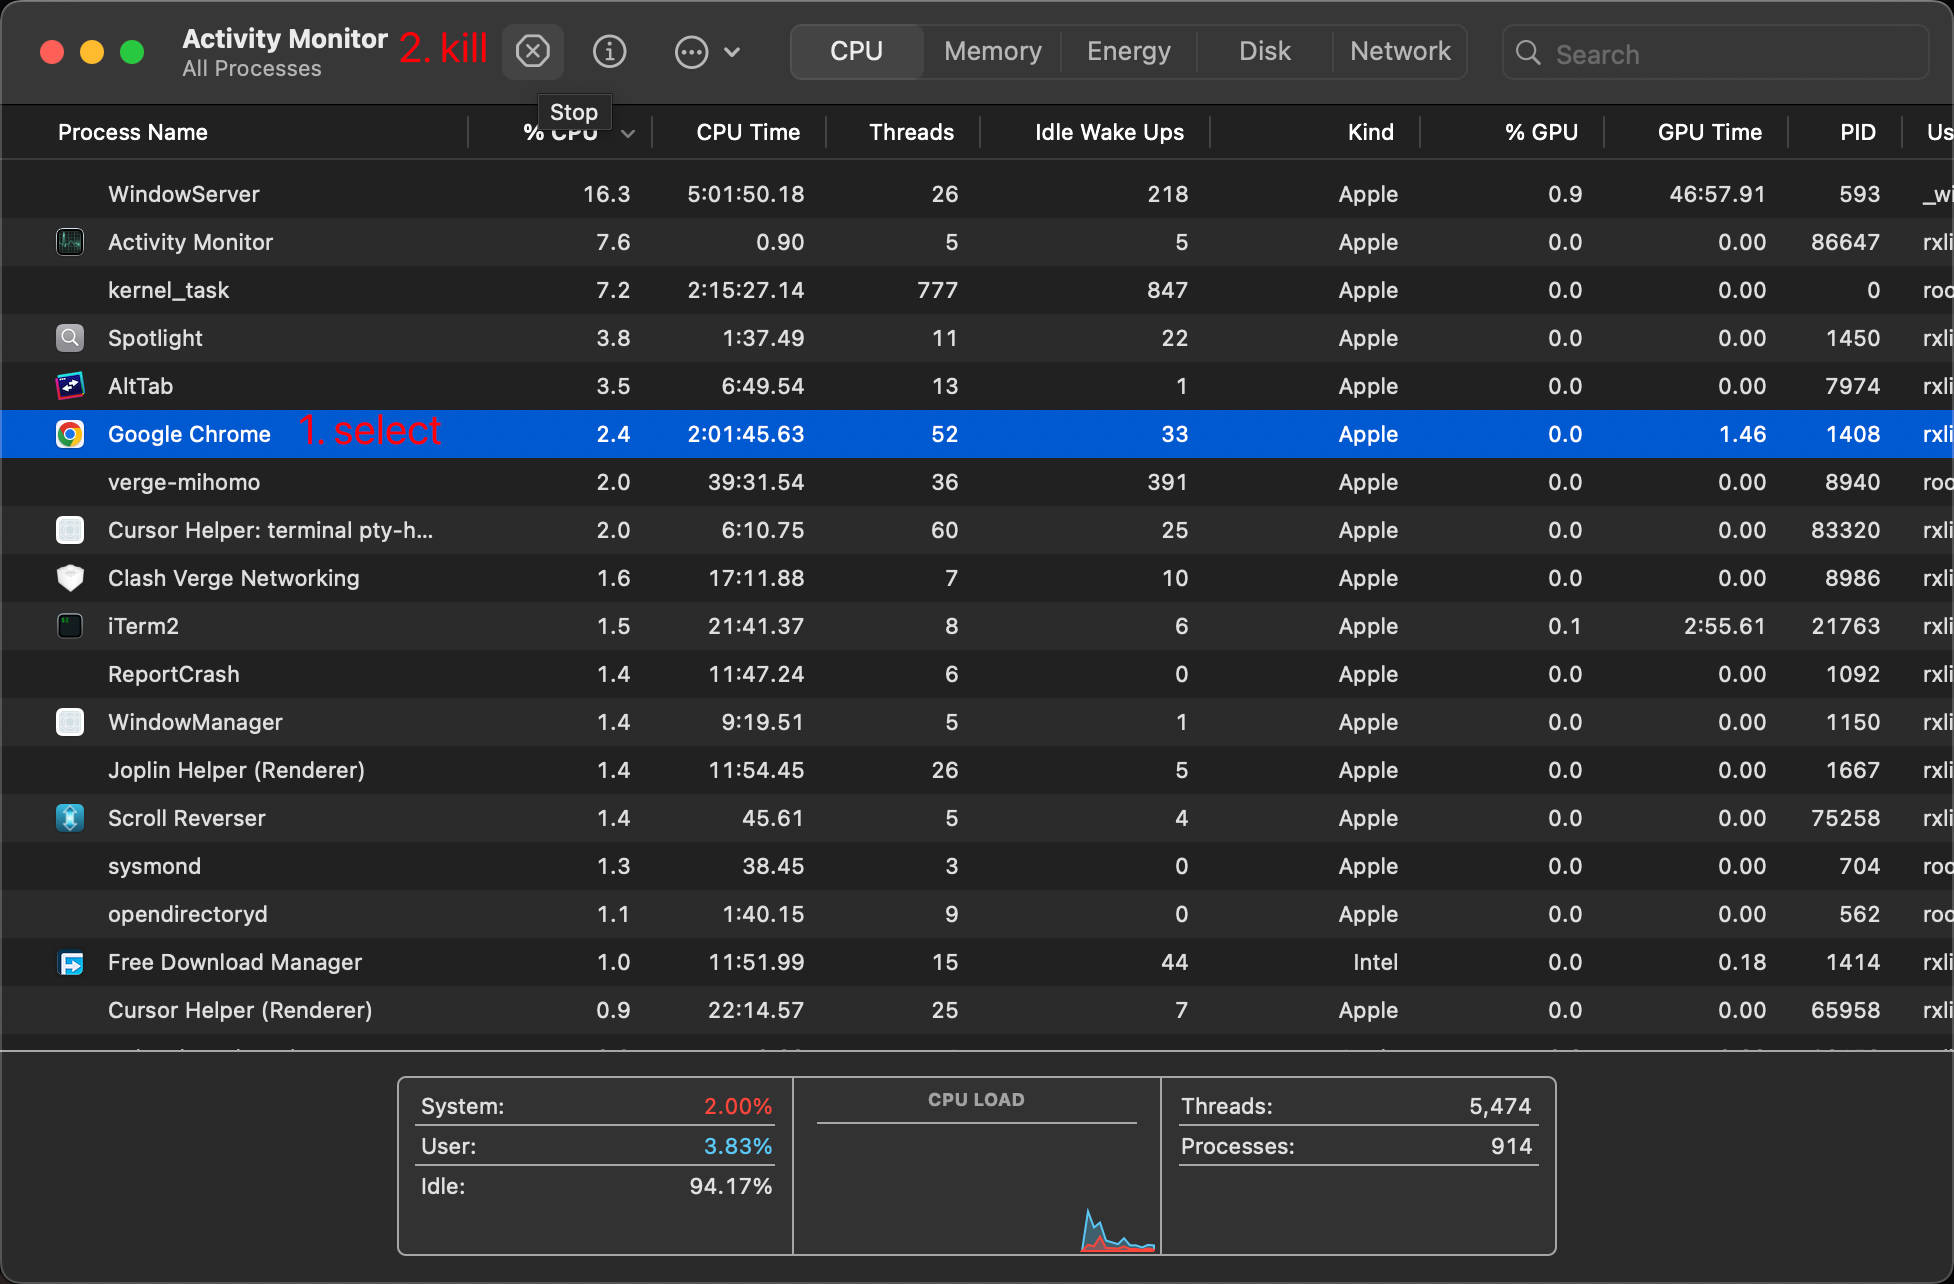Select the sysmond process
The image size is (1954, 1284).
tap(977, 866)
